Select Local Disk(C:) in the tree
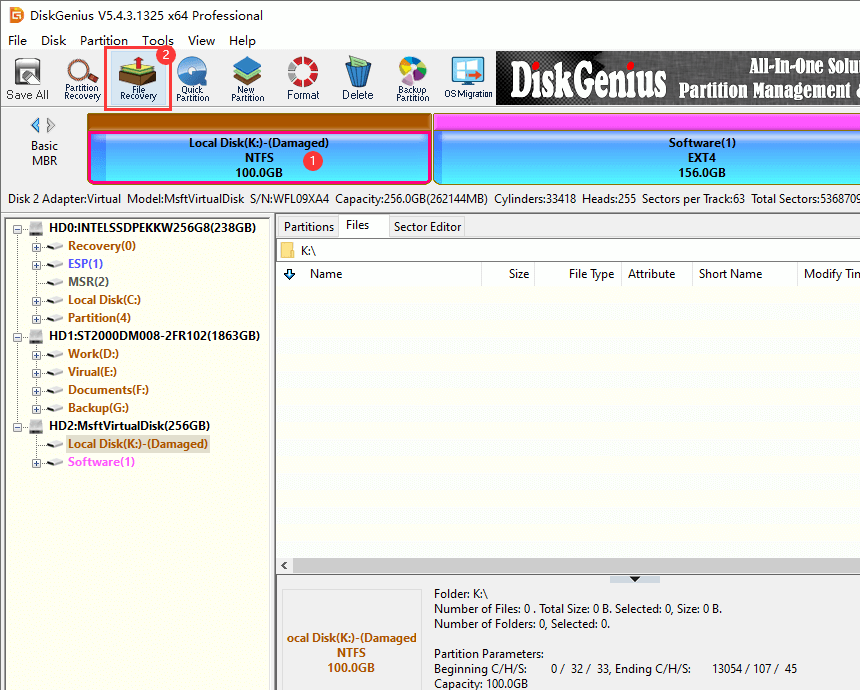The image size is (860, 690). click(104, 300)
